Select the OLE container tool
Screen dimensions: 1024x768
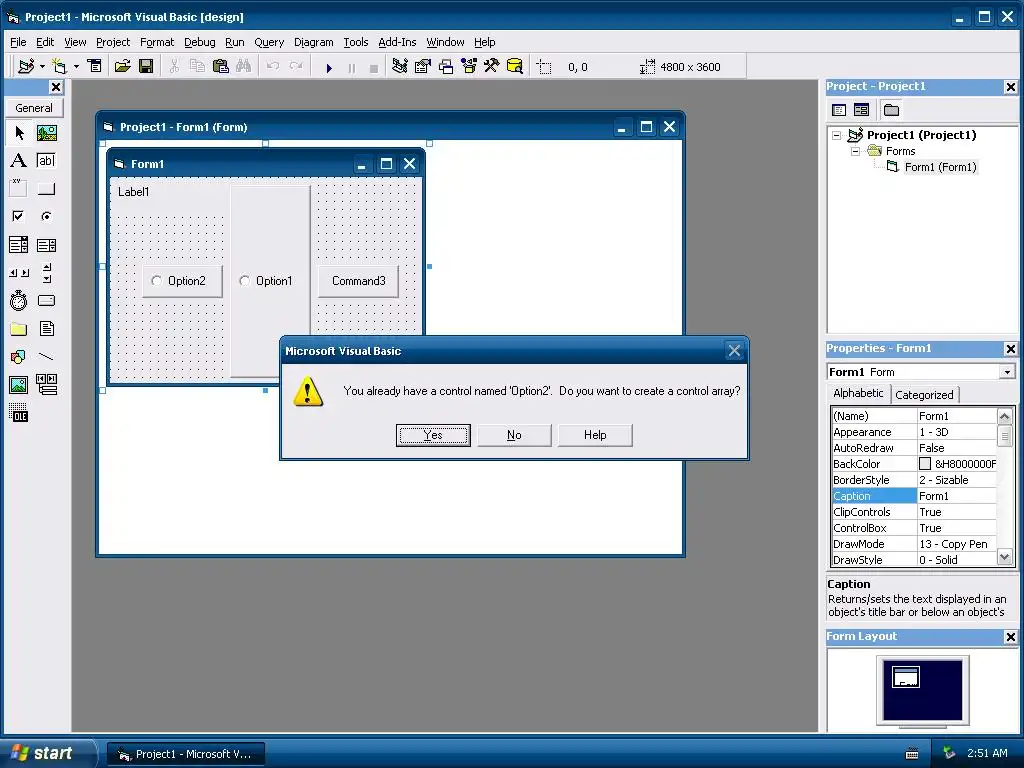pyautogui.click(x=19, y=413)
